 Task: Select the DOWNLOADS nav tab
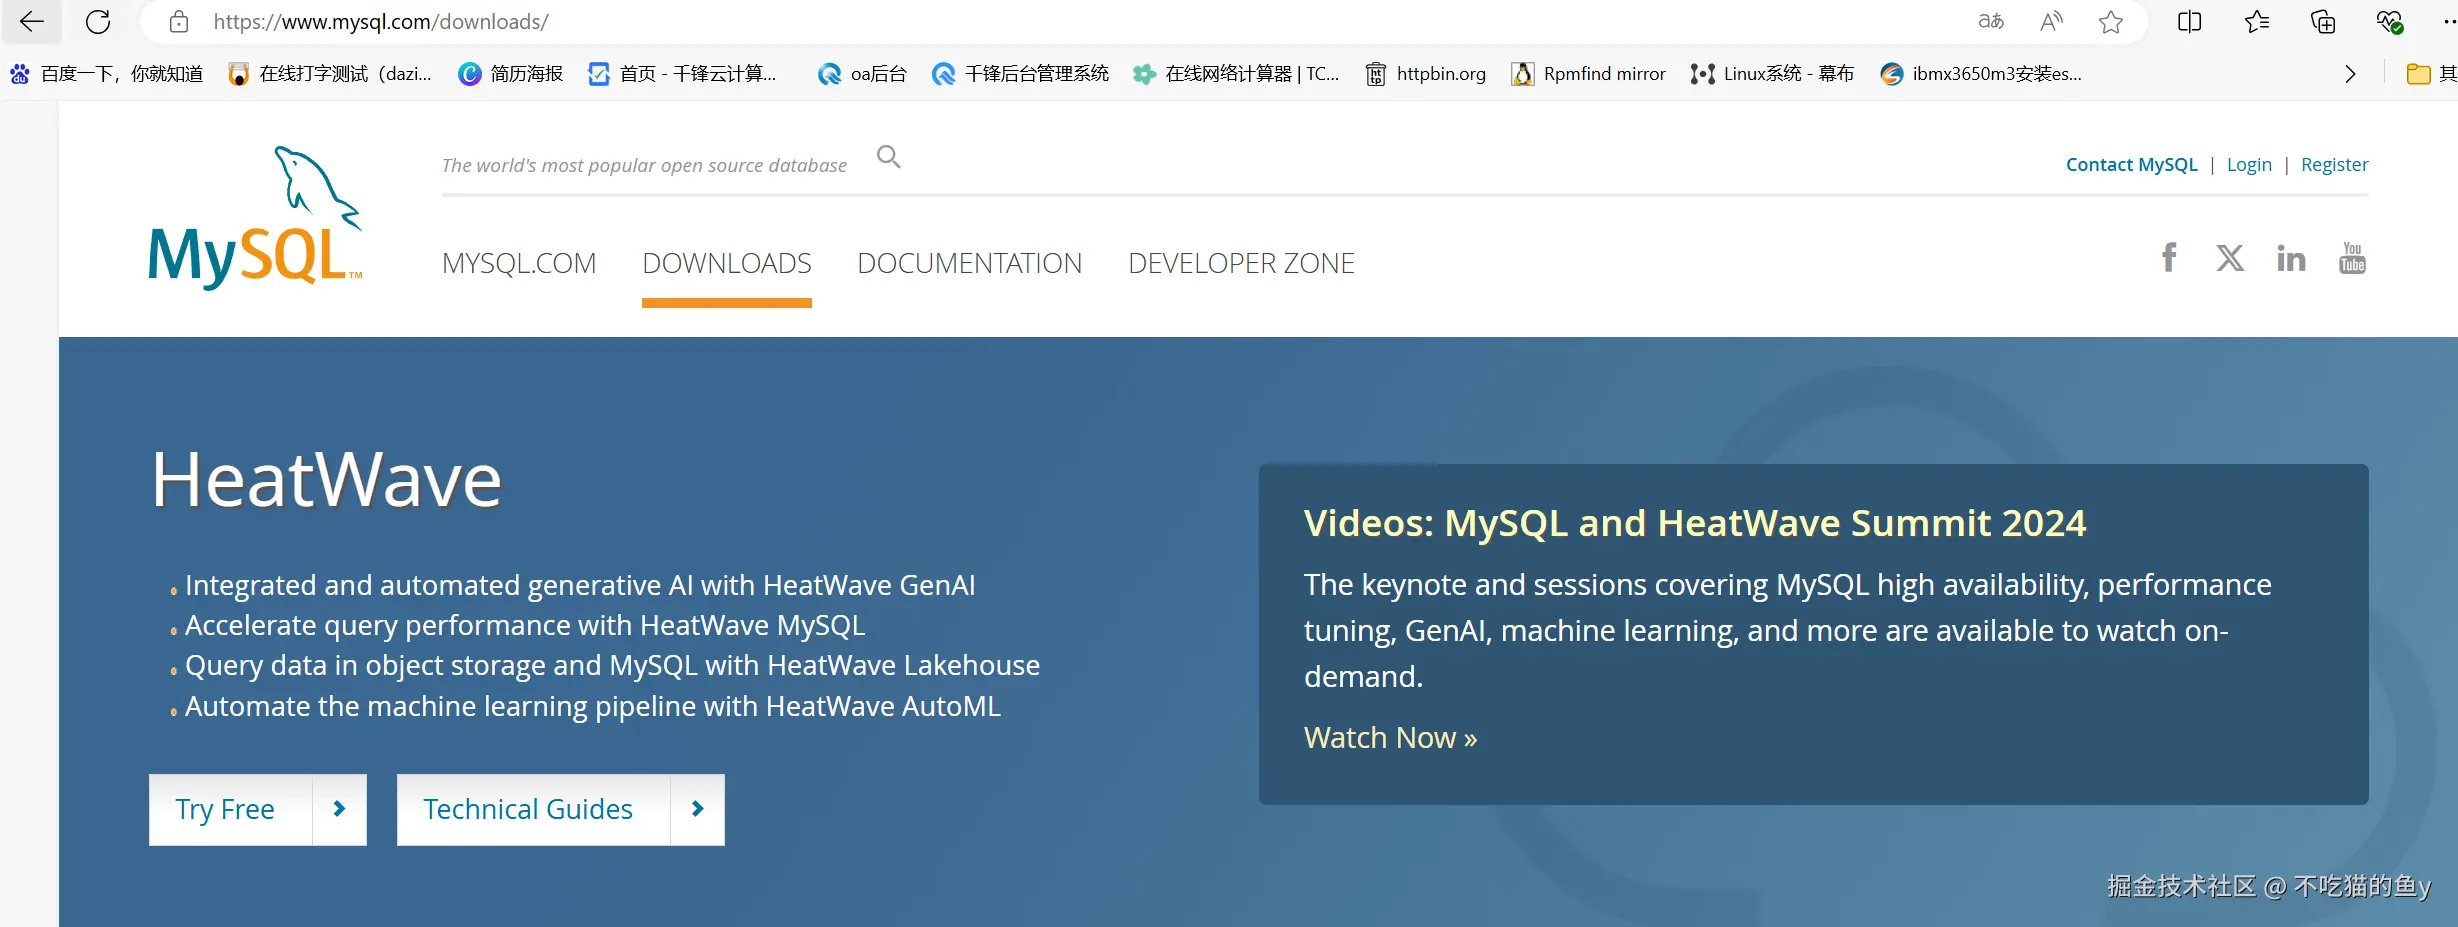pyautogui.click(x=727, y=263)
